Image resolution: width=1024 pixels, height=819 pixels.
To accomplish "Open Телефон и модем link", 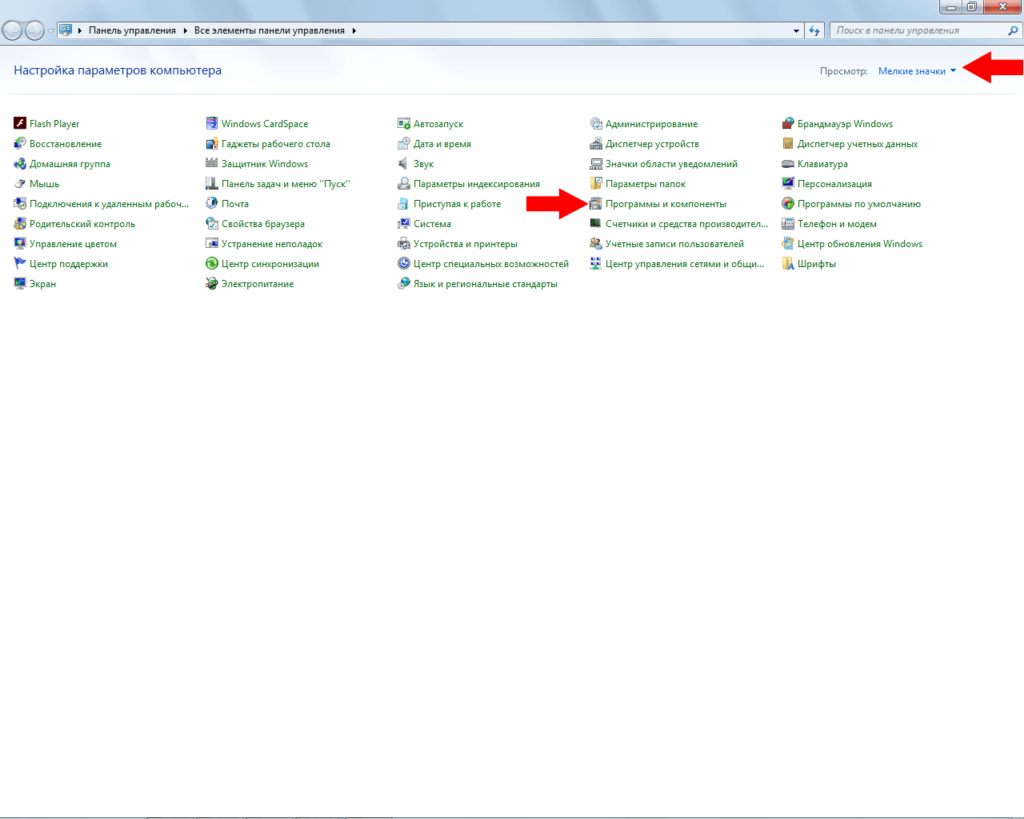I will [837, 223].
